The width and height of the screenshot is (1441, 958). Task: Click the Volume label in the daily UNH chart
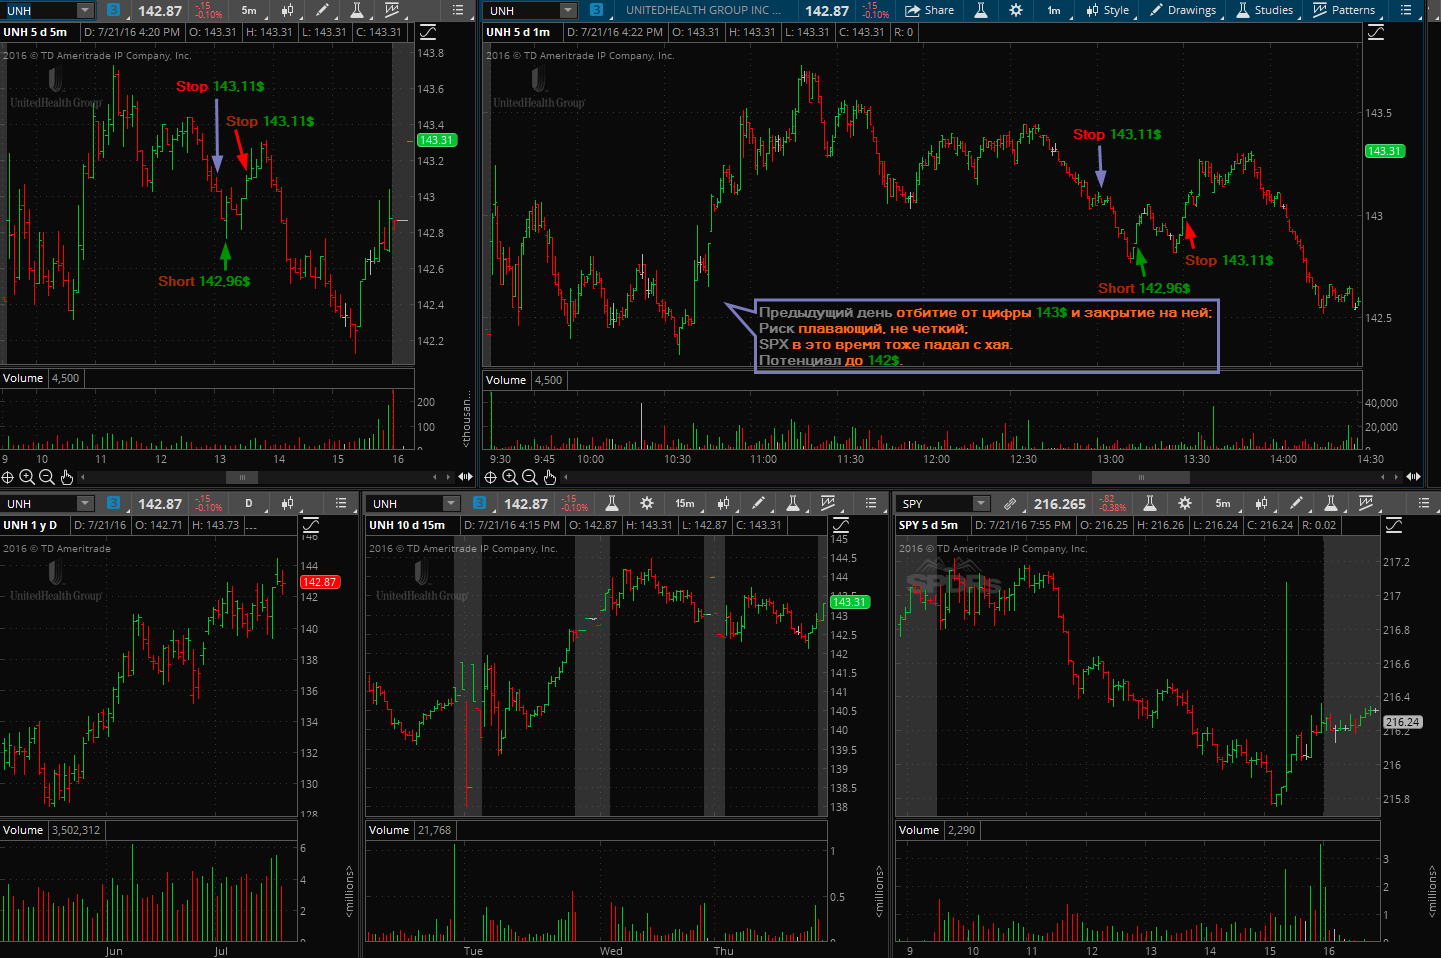tap(23, 830)
